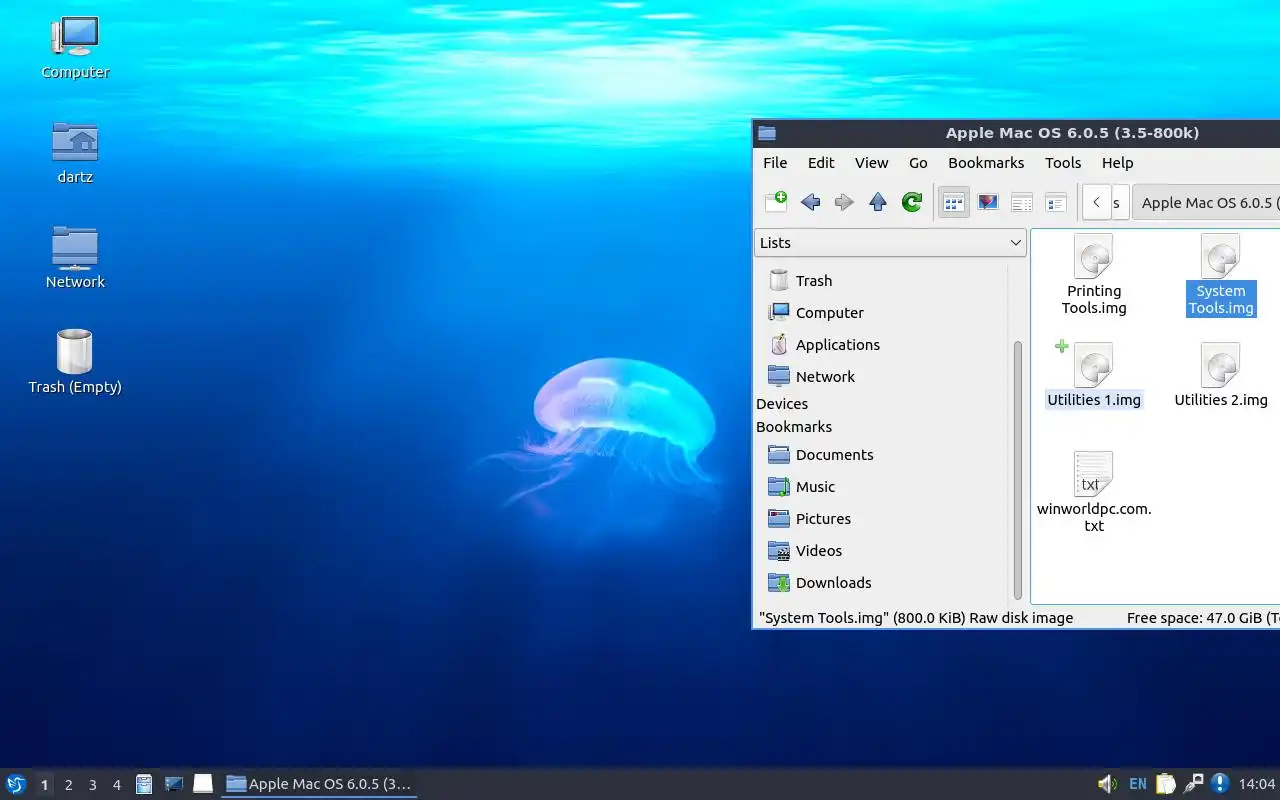1280x800 pixels.
Task: Open the network connection tray icon
Action: pyautogui.click(x=1193, y=784)
